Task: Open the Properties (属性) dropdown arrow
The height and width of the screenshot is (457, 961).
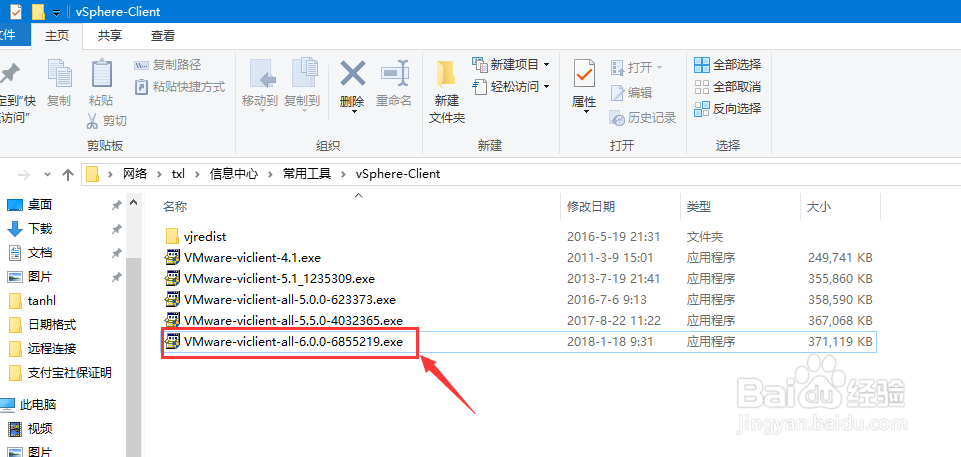Action: click(587, 111)
